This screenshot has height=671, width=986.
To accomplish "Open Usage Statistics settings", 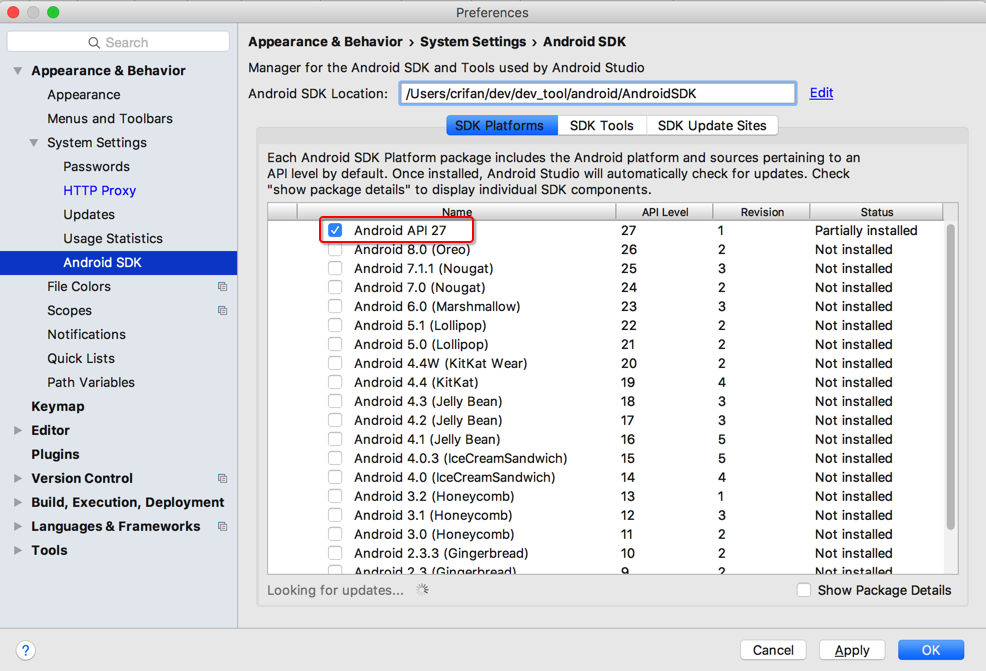I will [113, 238].
